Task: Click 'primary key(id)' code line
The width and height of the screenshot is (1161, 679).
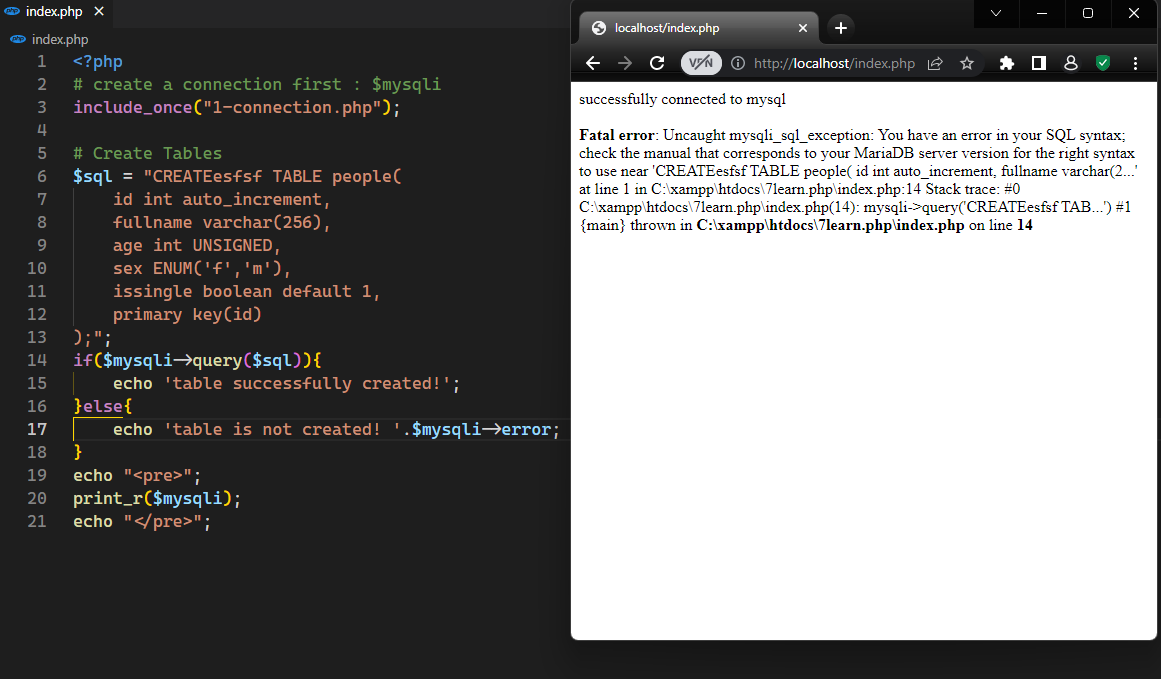Action: (187, 314)
